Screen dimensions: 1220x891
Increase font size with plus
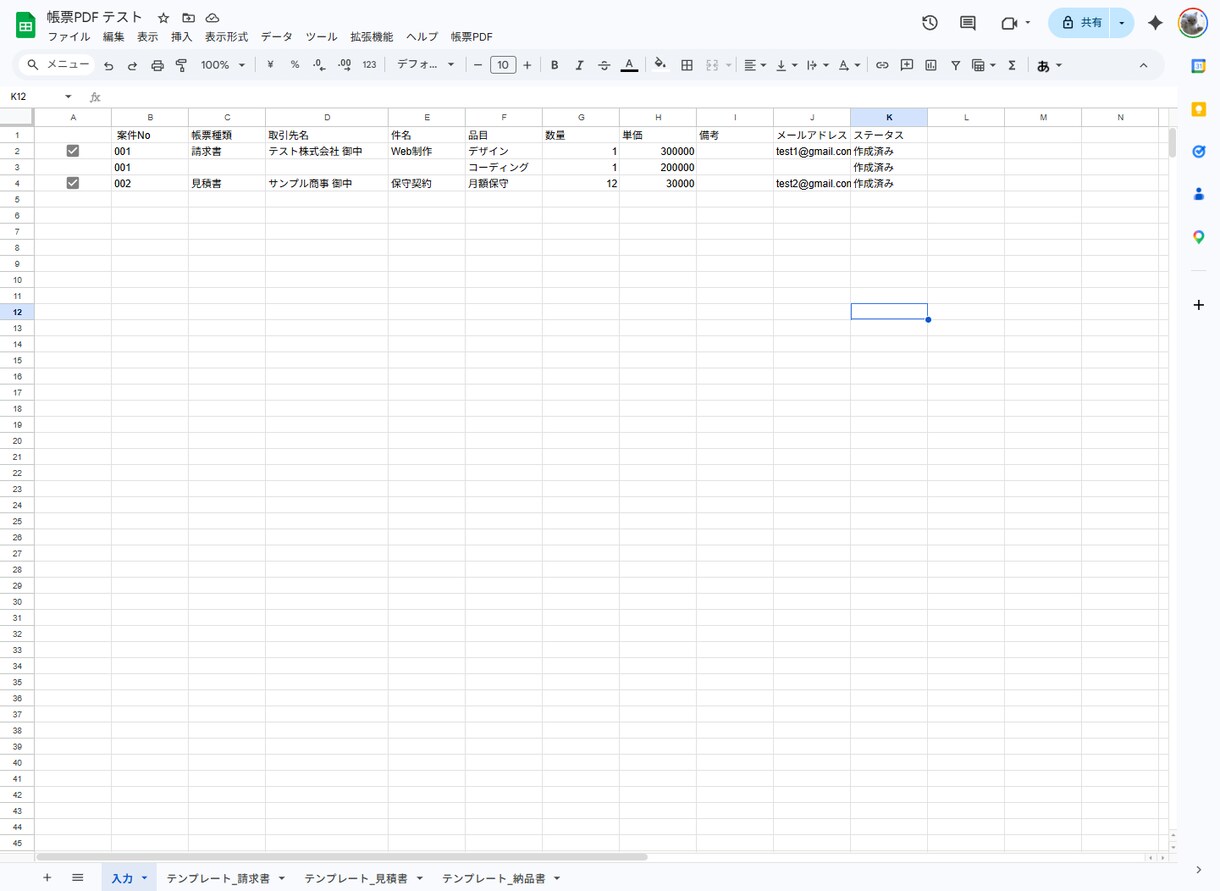(527, 65)
